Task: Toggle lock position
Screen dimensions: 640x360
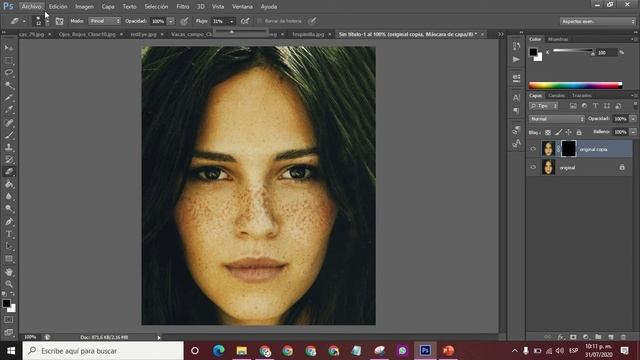Action: pyautogui.click(x=569, y=132)
